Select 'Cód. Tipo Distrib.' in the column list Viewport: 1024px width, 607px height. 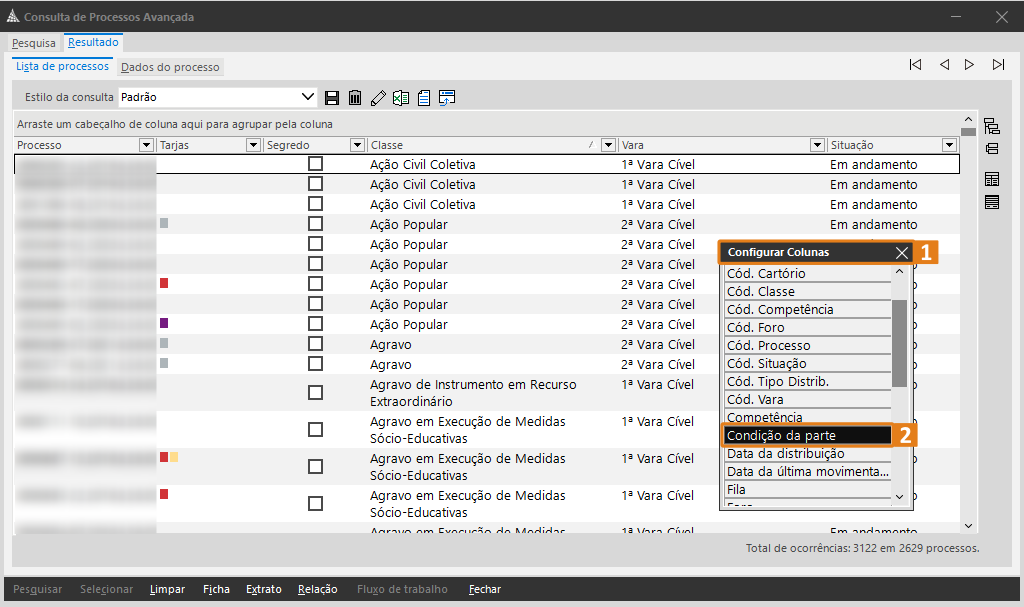[808, 381]
